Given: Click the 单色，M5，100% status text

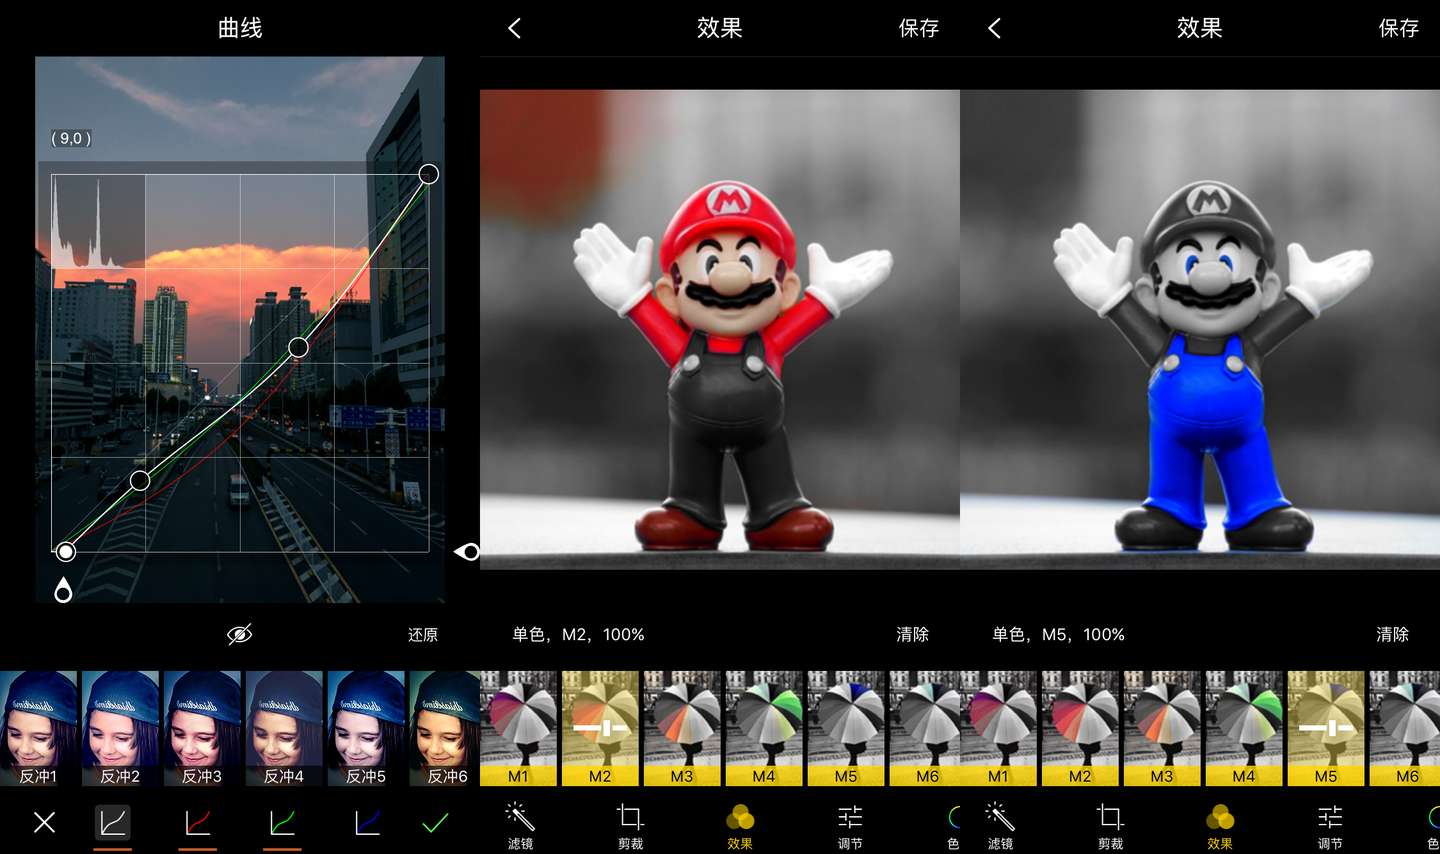Looking at the screenshot, I should click(x=1058, y=634).
